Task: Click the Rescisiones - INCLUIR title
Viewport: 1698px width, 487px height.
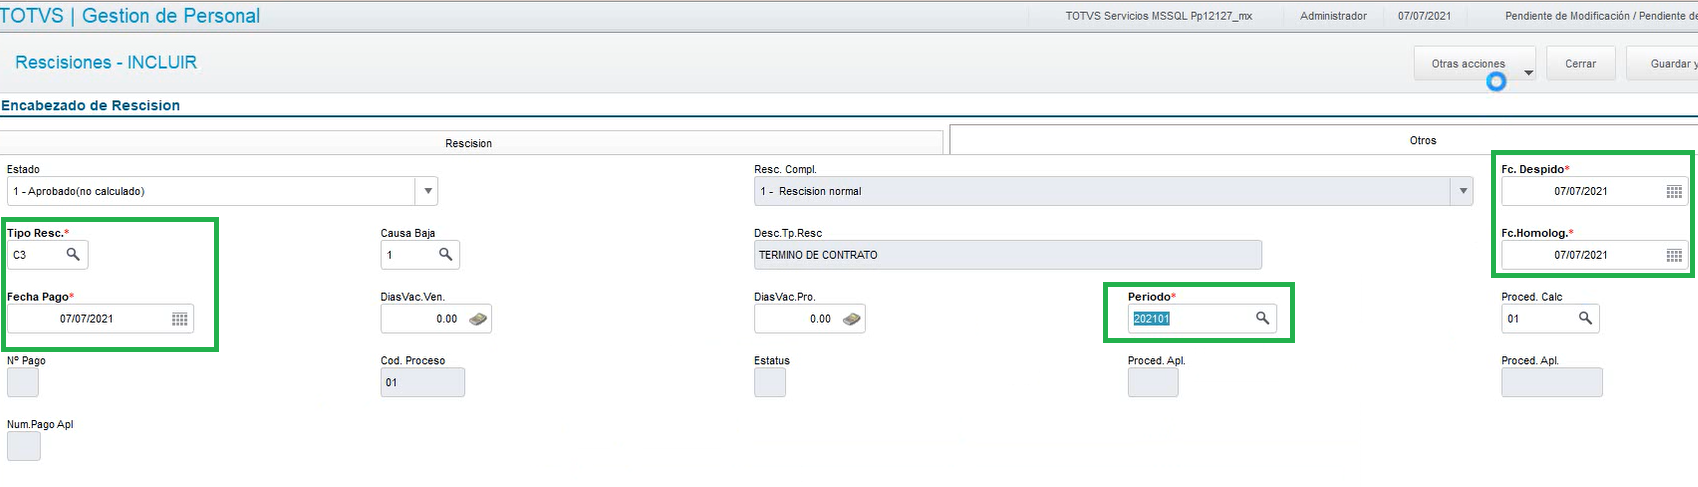Action: pos(106,62)
